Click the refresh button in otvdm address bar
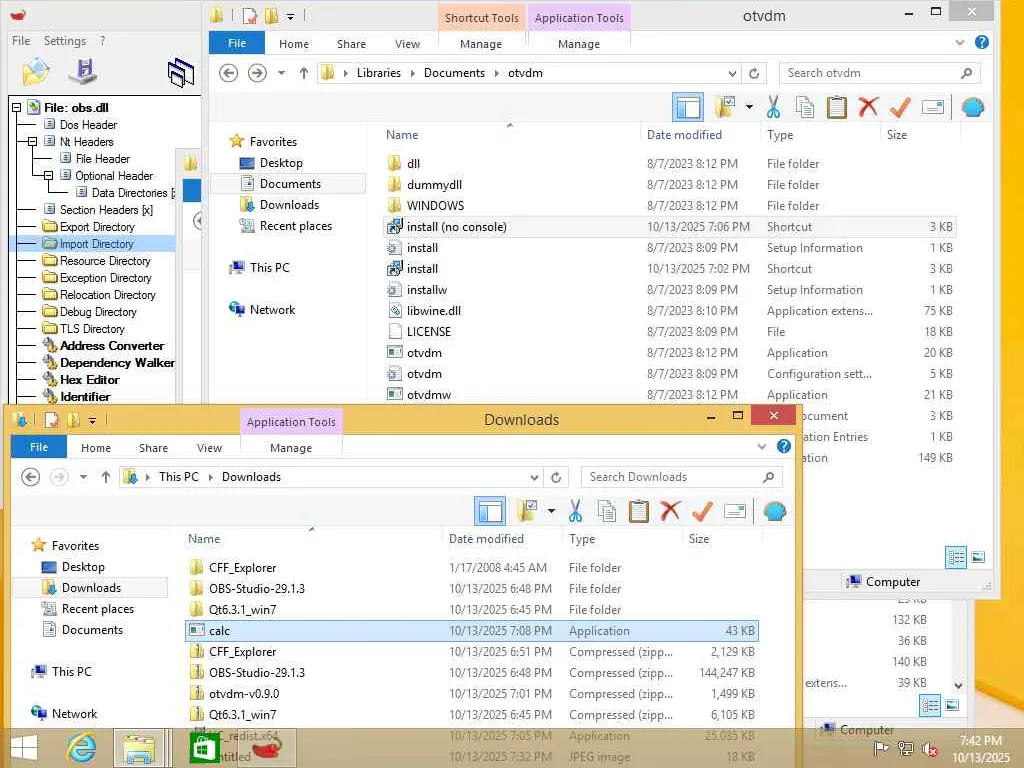The width and height of the screenshot is (1024, 768). [754, 73]
